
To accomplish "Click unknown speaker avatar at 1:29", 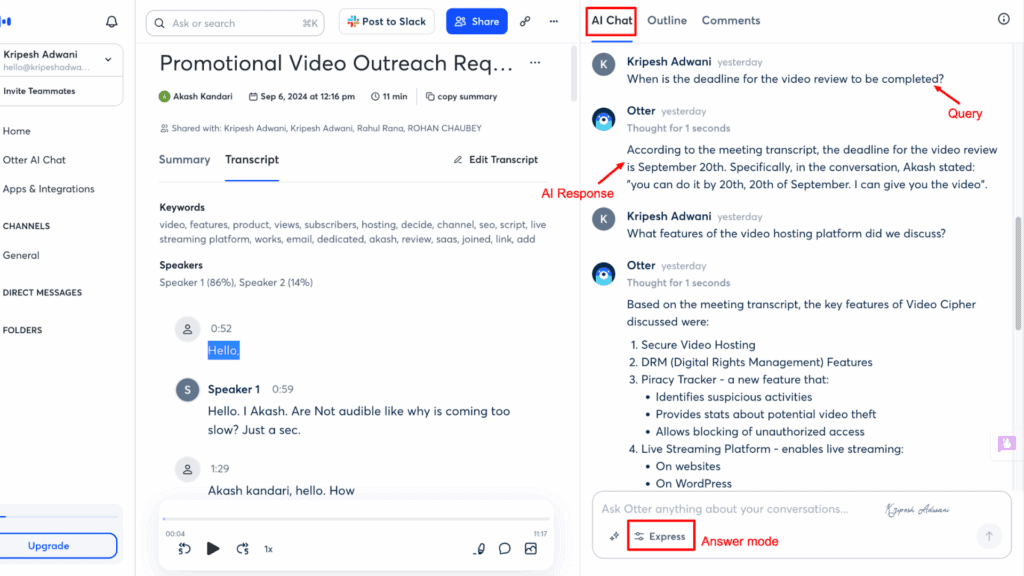I will pos(187,469).
